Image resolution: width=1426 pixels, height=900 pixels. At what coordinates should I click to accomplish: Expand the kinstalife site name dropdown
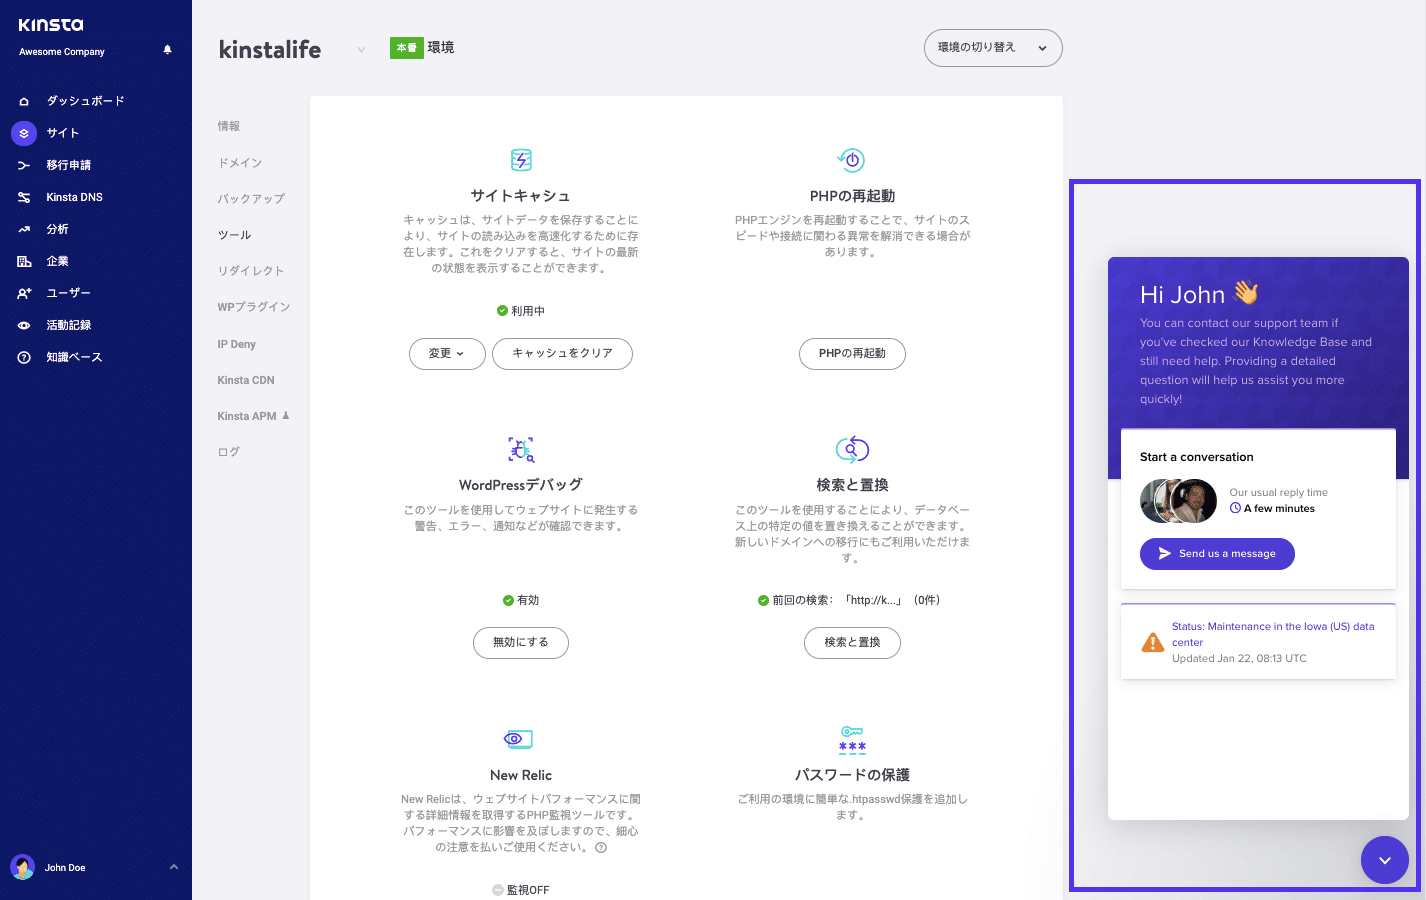click(x=360, y=48)
